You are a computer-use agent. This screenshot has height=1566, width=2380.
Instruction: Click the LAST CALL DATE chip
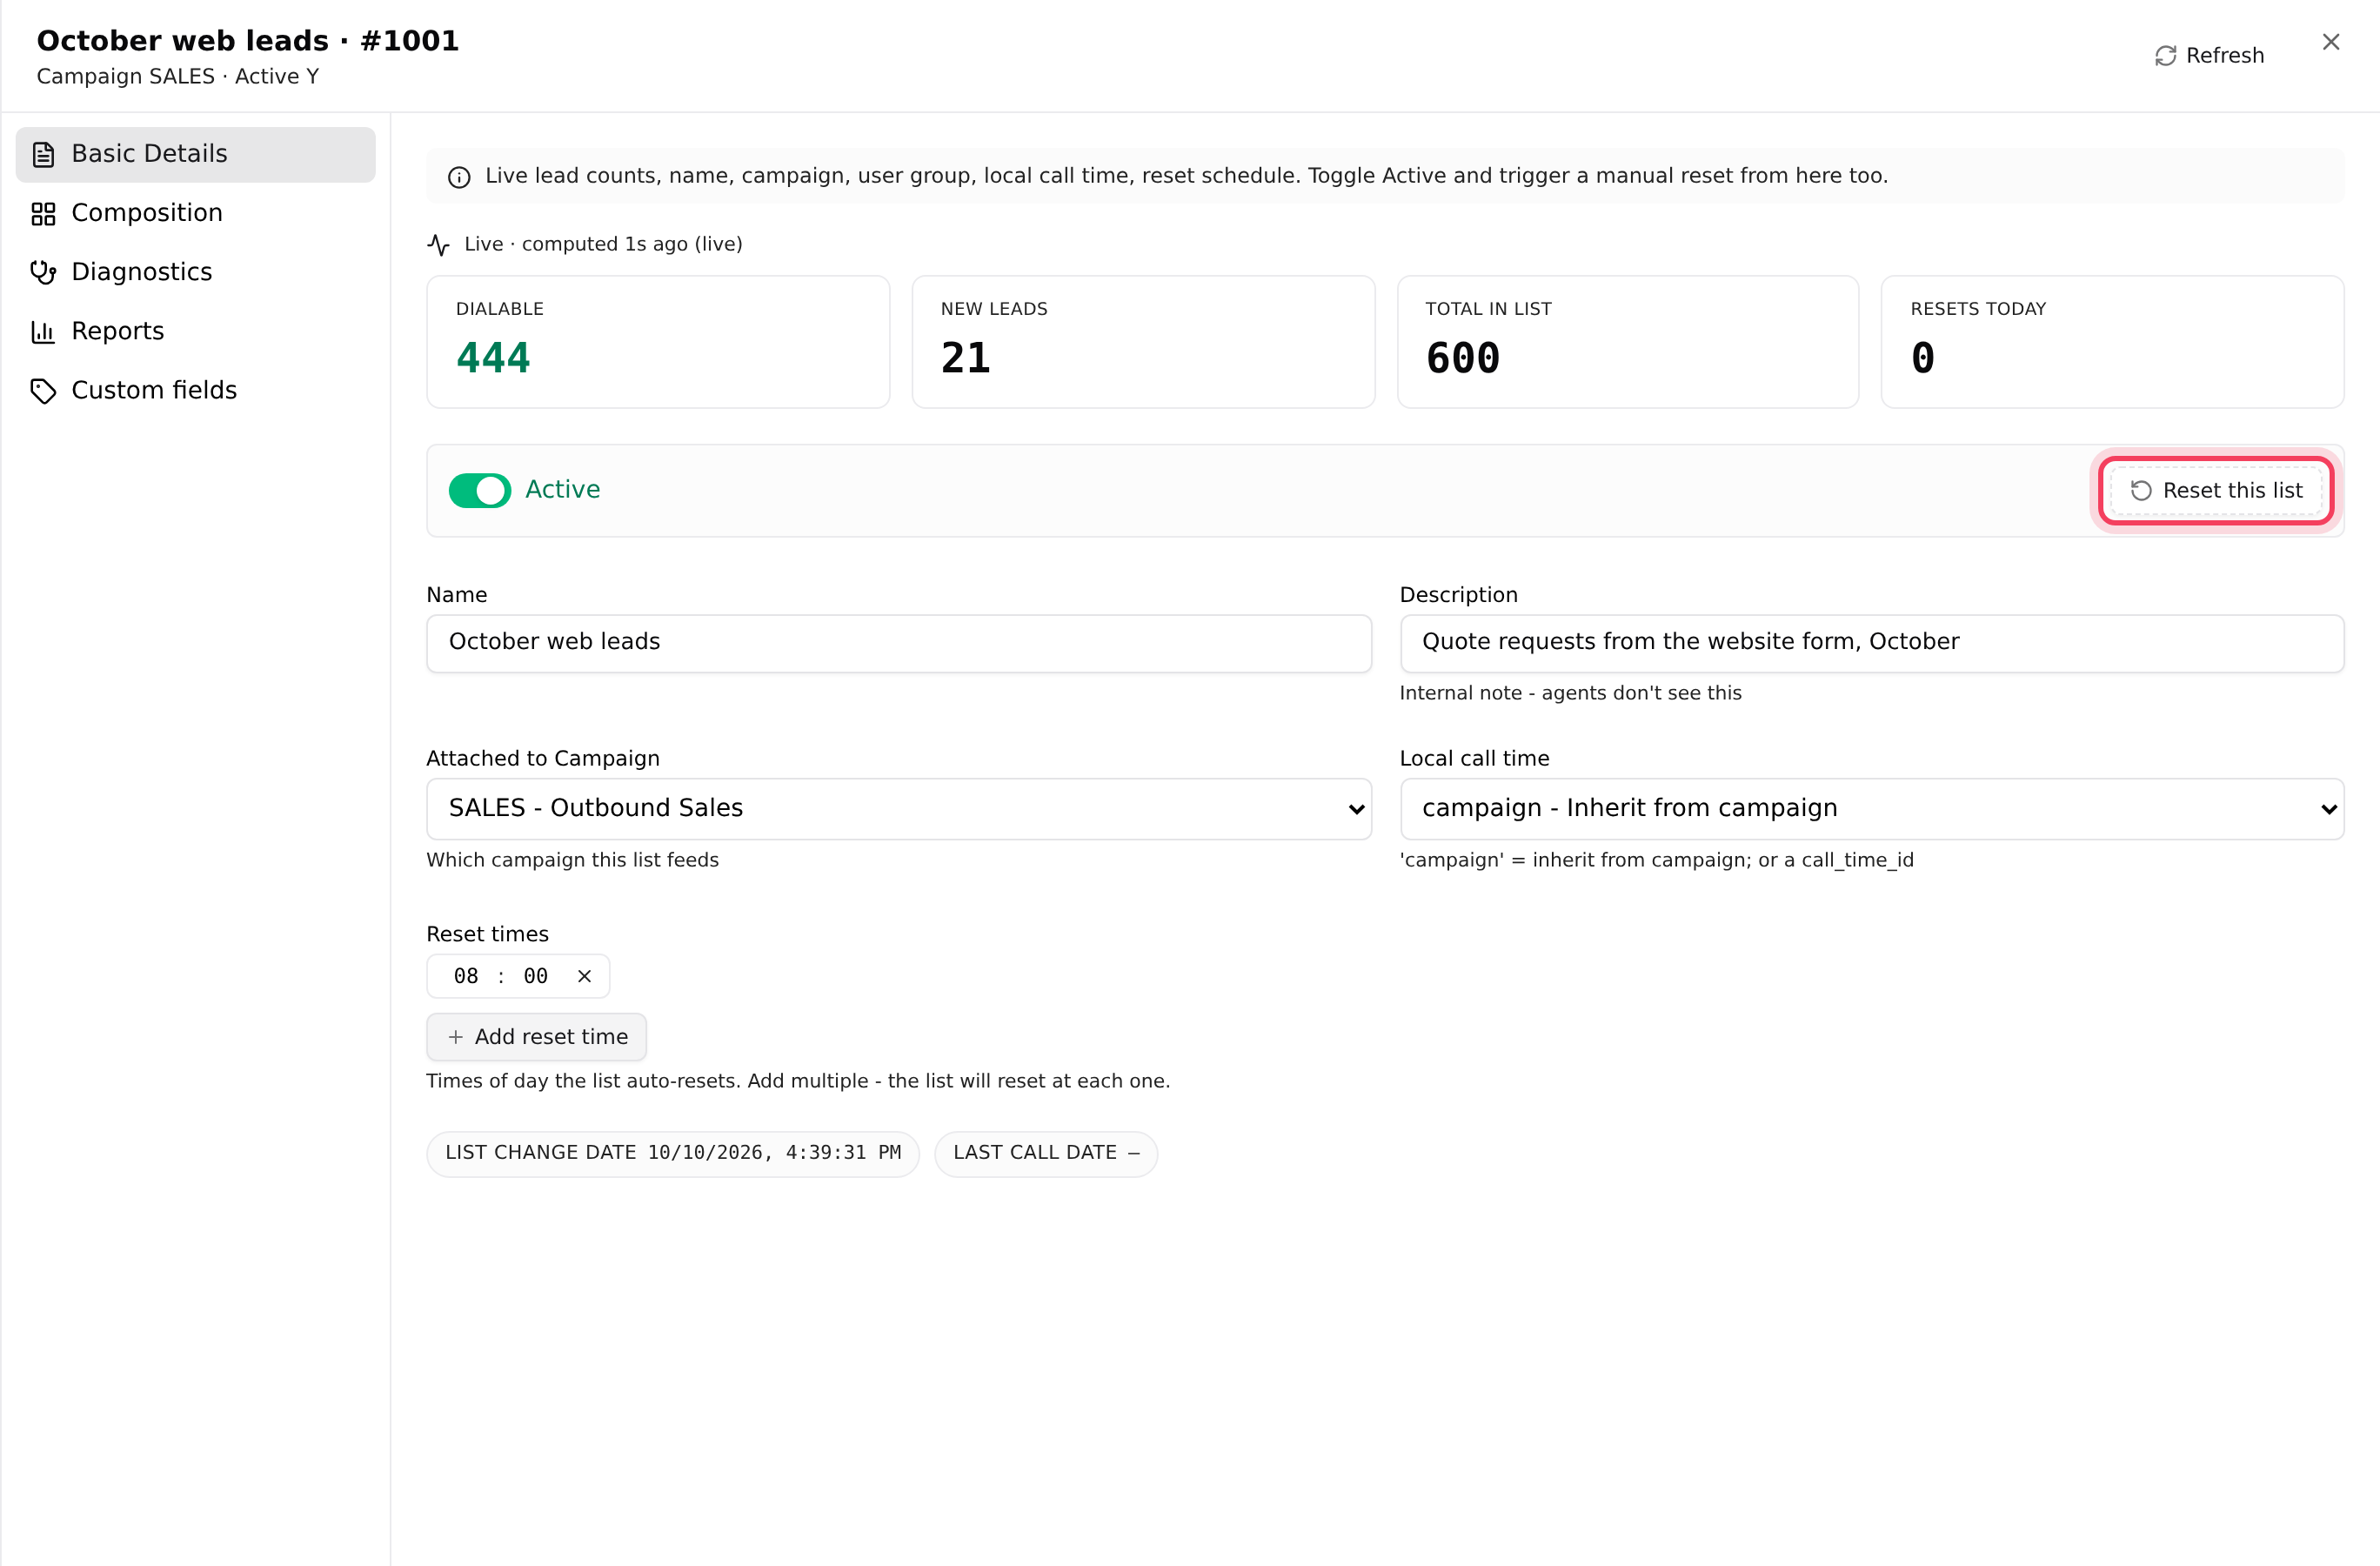click(1046, 1153)
